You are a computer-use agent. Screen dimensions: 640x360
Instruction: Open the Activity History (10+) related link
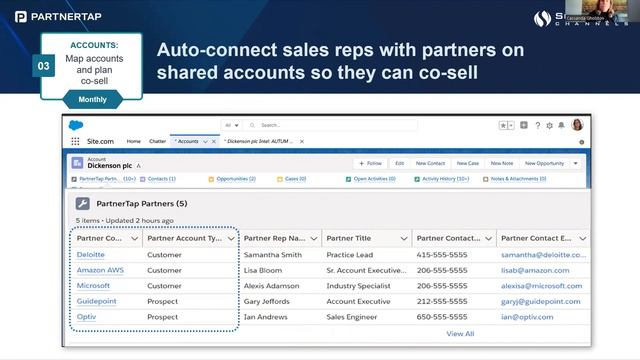(446, 179)
